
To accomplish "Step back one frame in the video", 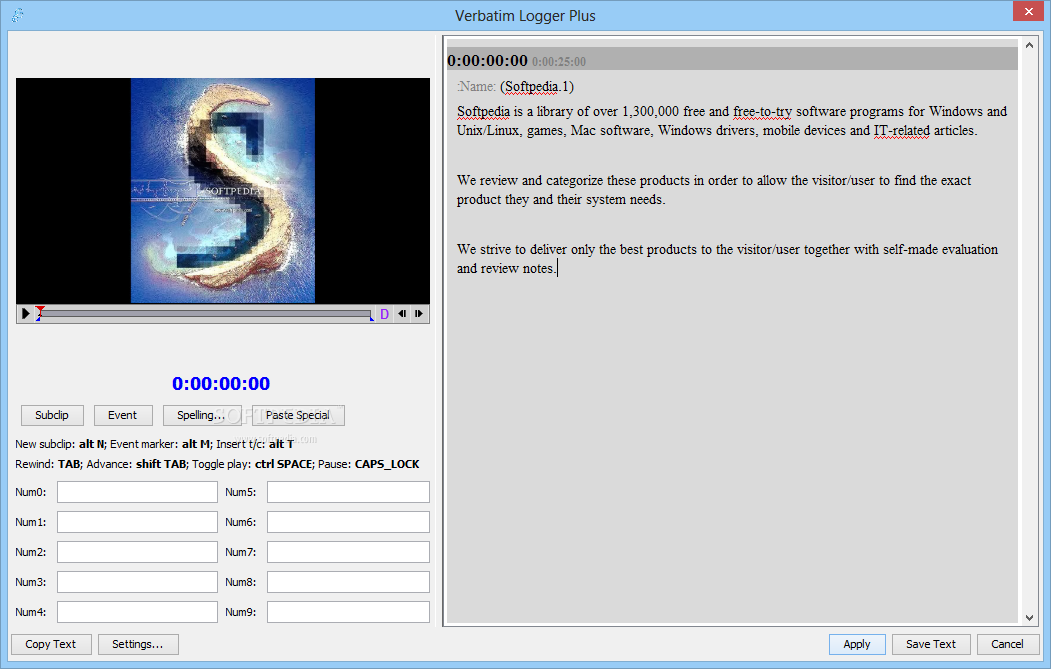I will point(402,313).
